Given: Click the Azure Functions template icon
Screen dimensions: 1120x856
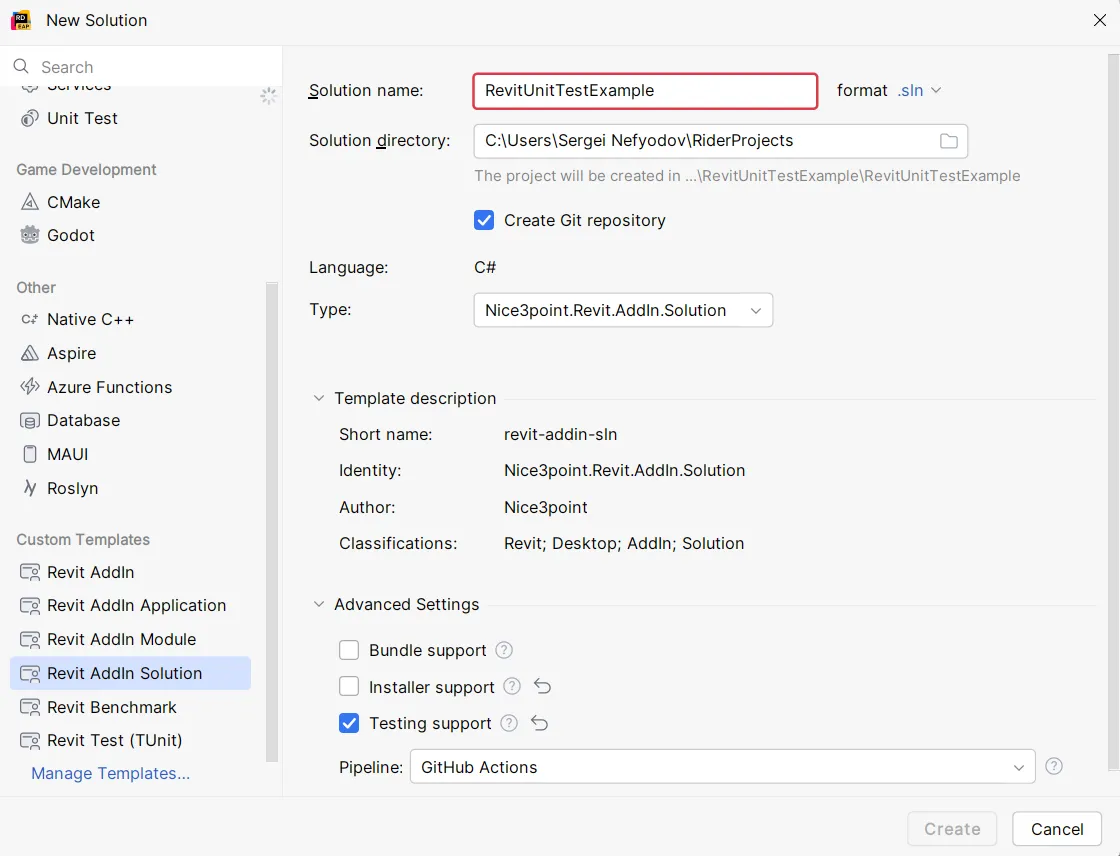Looking at the screenshot, I should coord(30,387).
